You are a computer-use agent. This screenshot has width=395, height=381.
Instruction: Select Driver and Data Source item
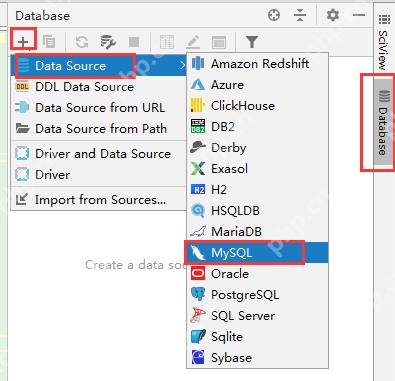pos(99,154)
